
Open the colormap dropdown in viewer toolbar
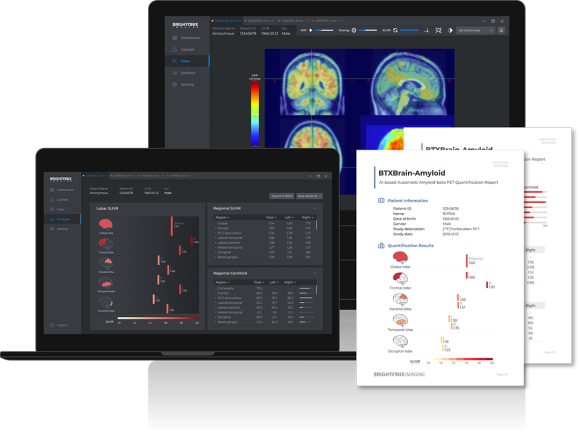[475, 30]
